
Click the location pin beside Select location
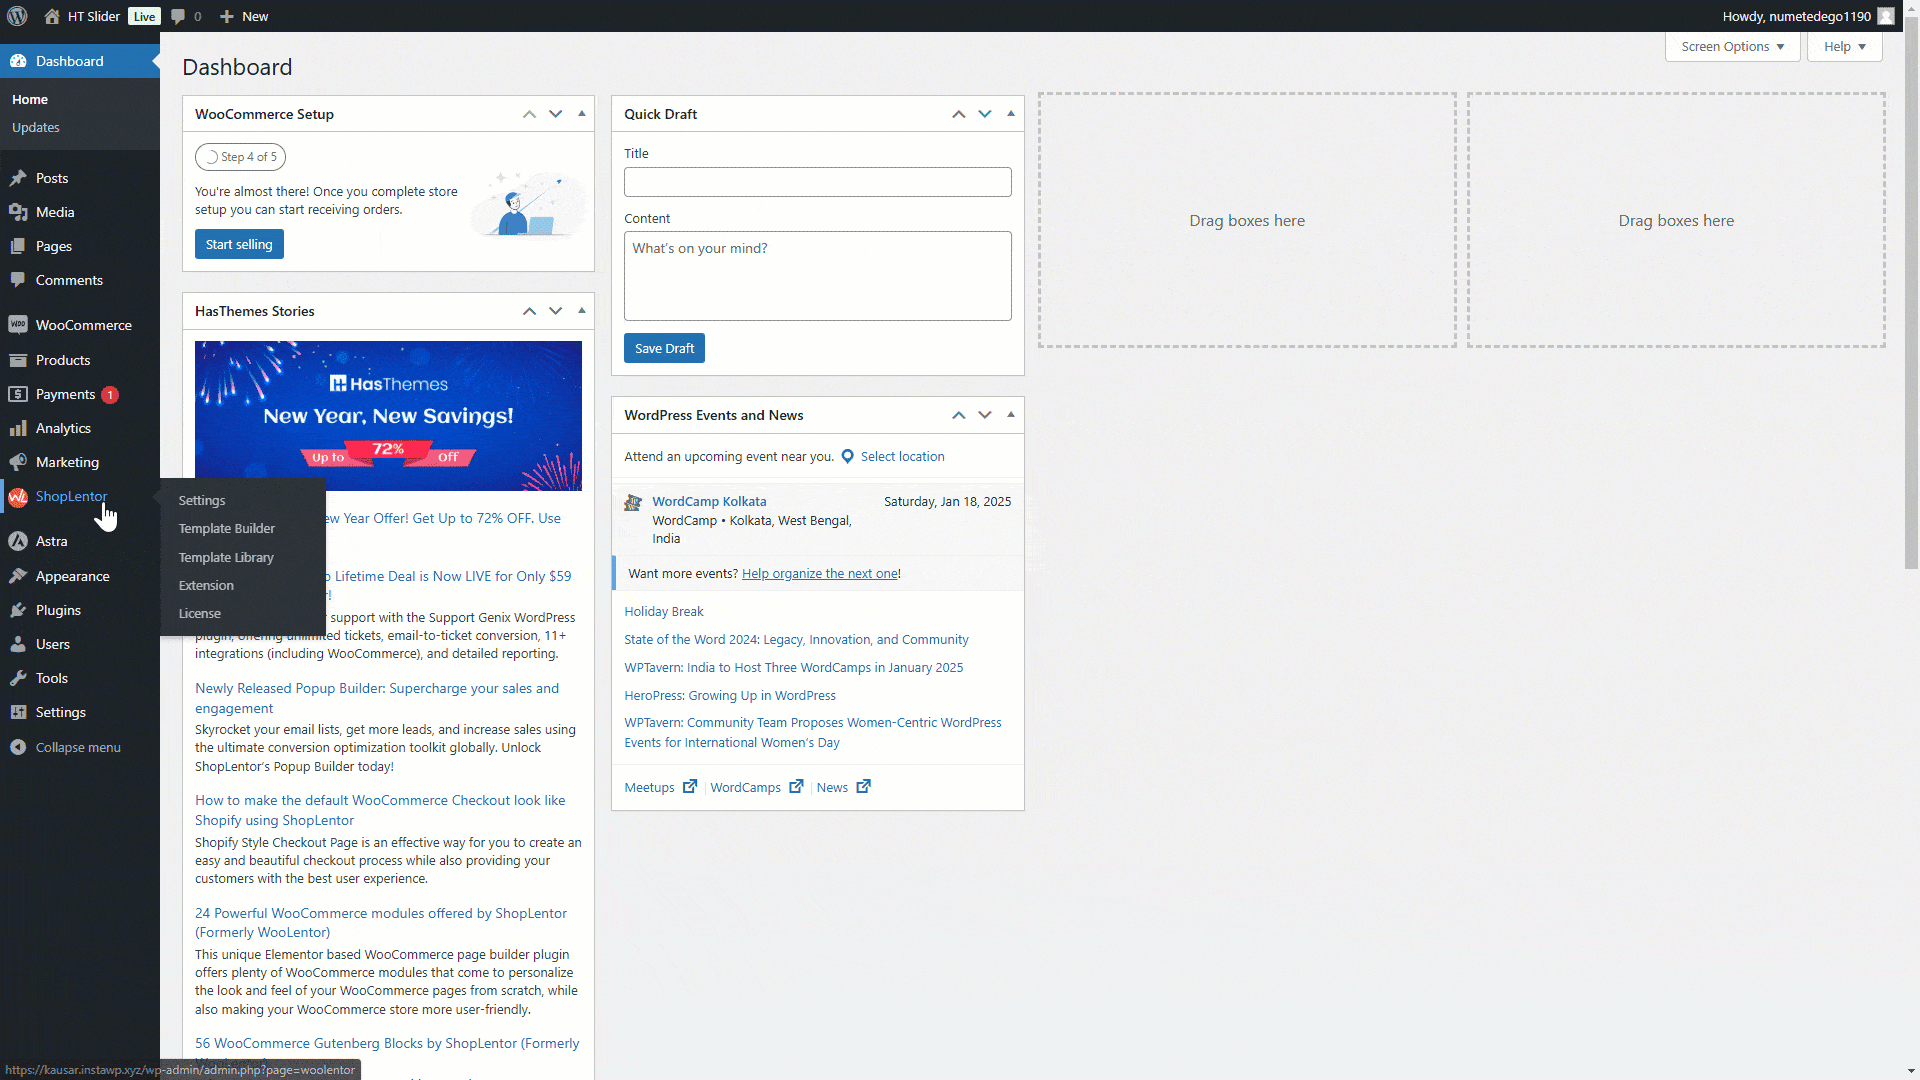(847, 456)
